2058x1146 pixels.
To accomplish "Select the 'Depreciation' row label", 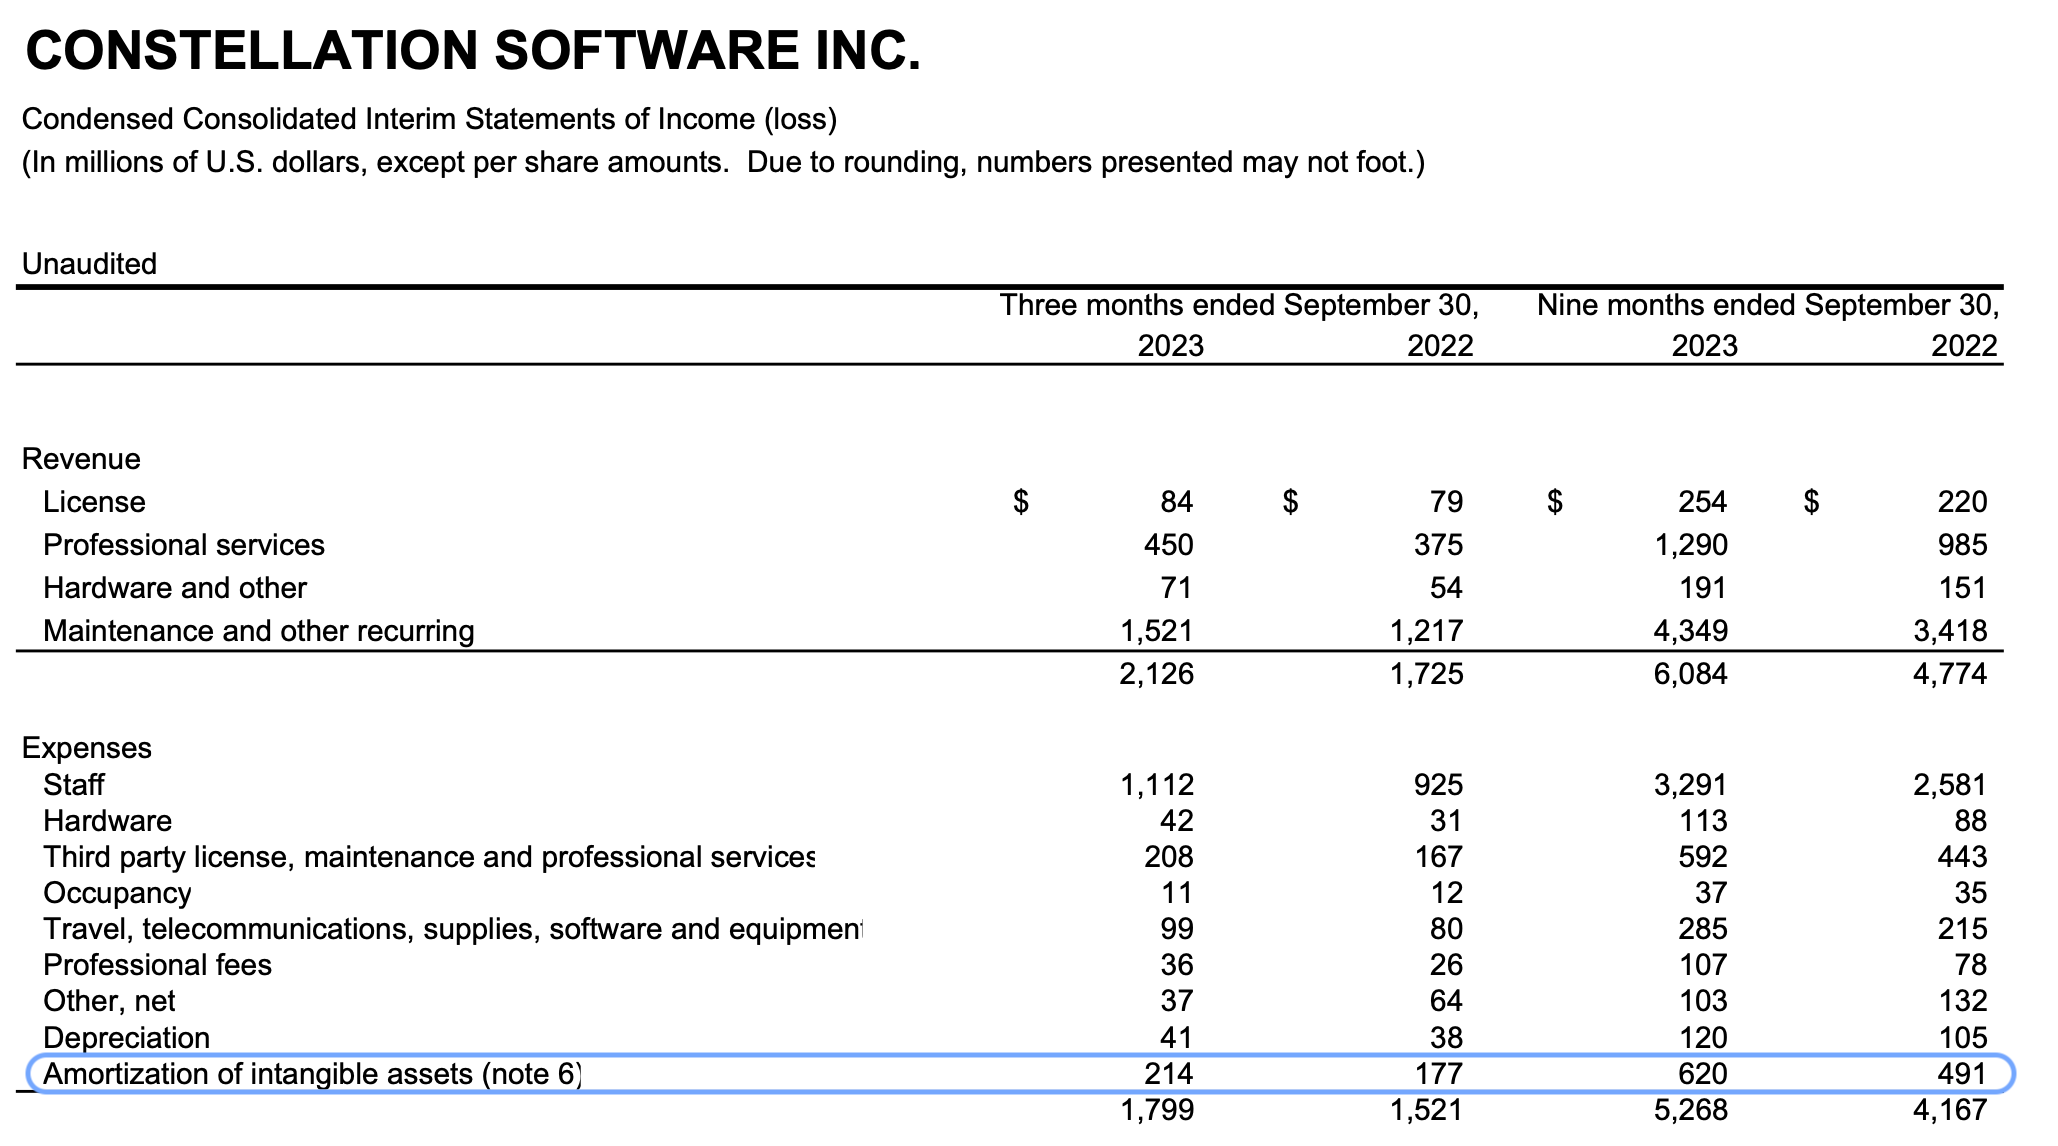I will [x=126, y=1038].
